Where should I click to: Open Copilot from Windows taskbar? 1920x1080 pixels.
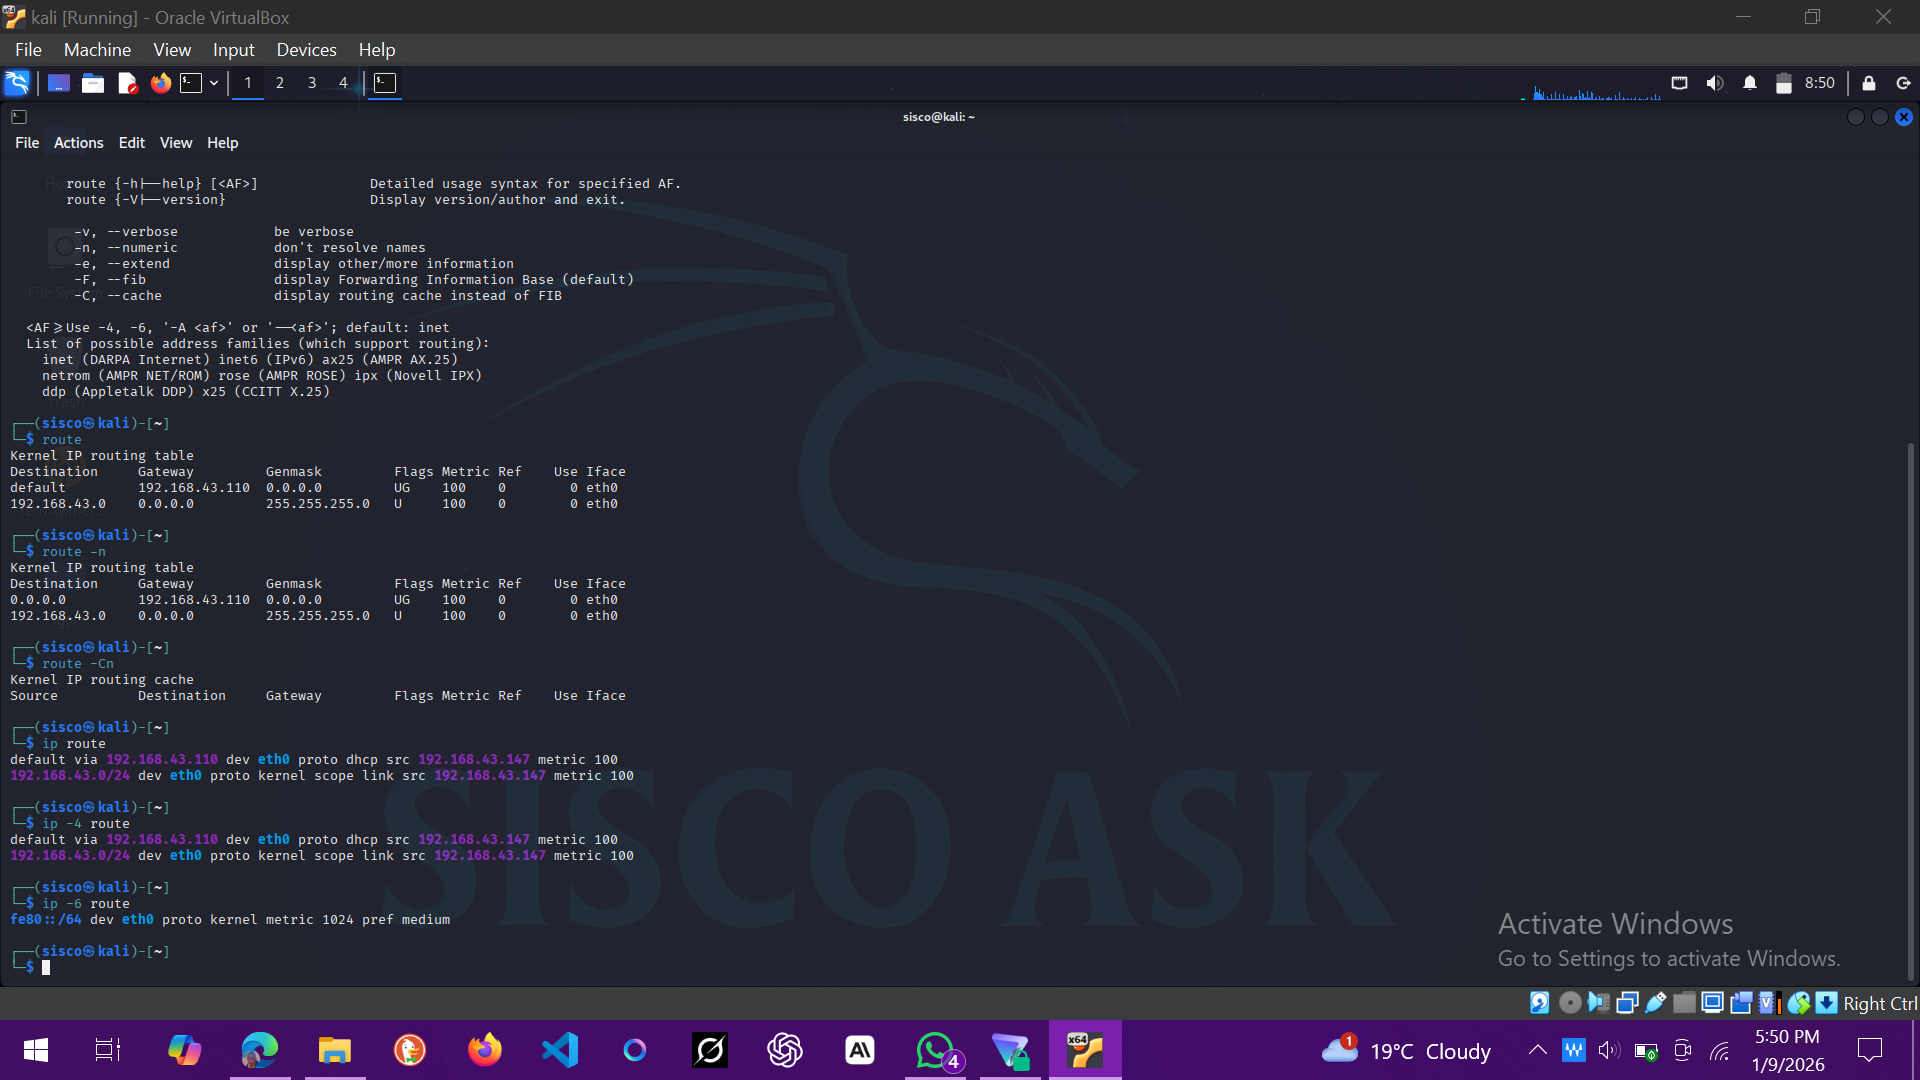point(184,1050)
